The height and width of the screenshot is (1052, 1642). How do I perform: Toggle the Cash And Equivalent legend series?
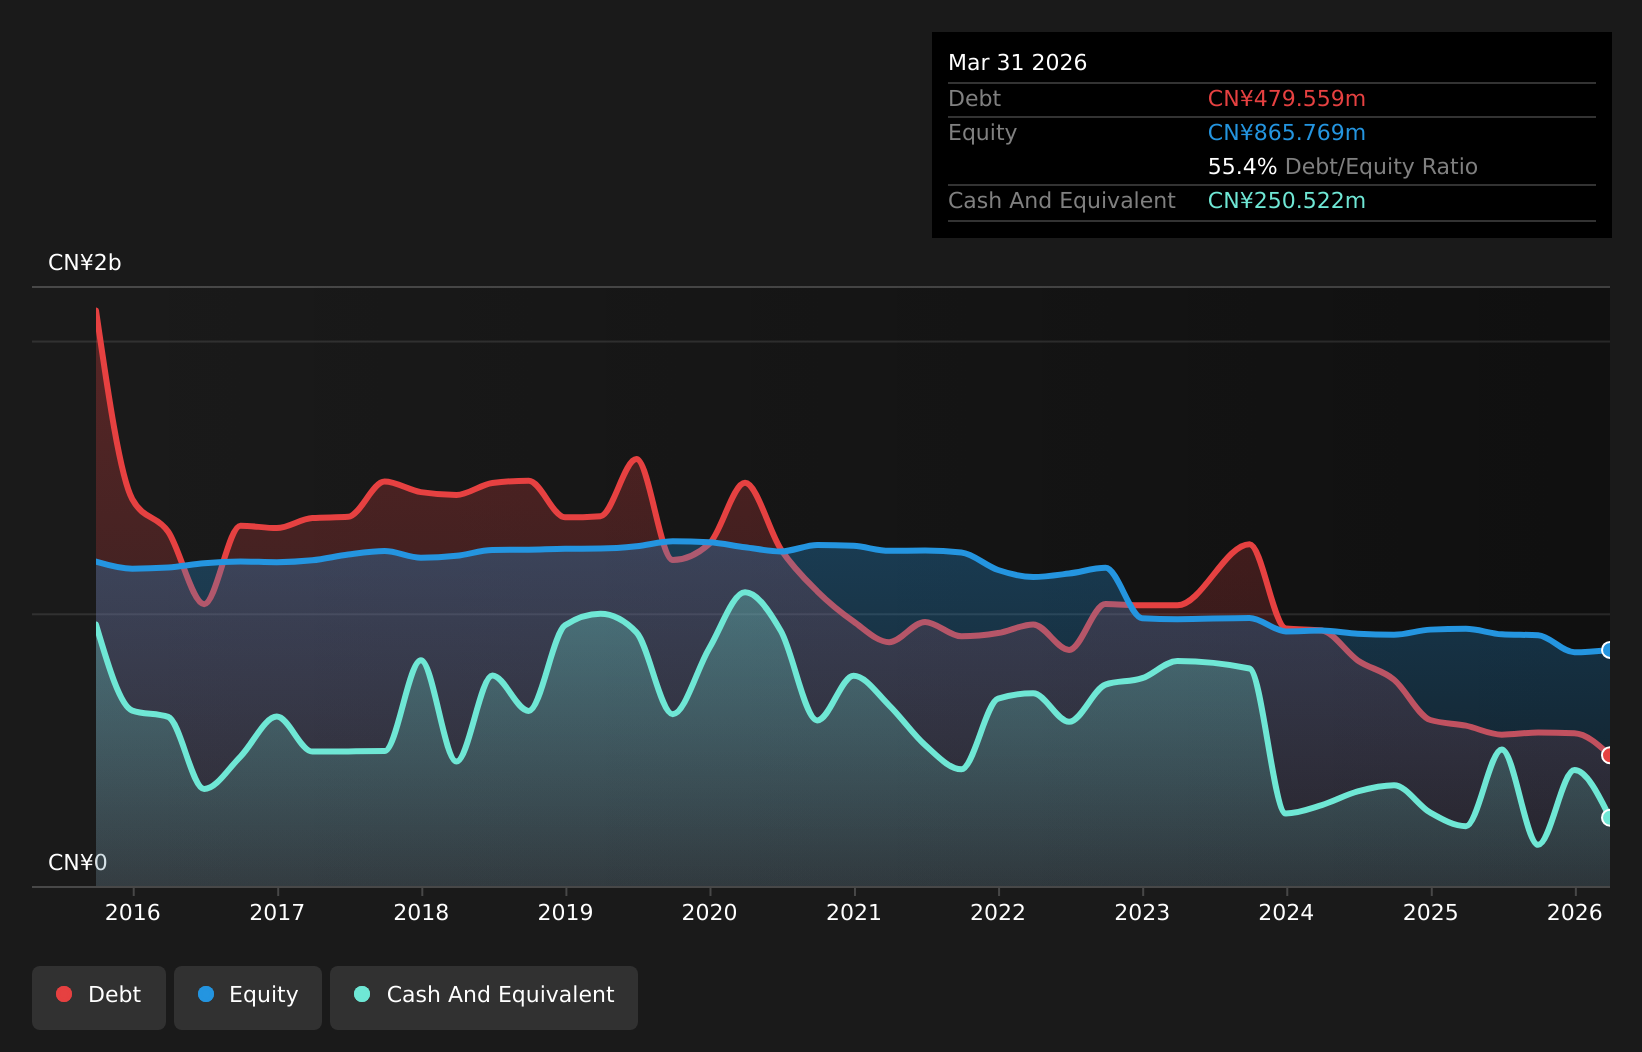(484, 997)
